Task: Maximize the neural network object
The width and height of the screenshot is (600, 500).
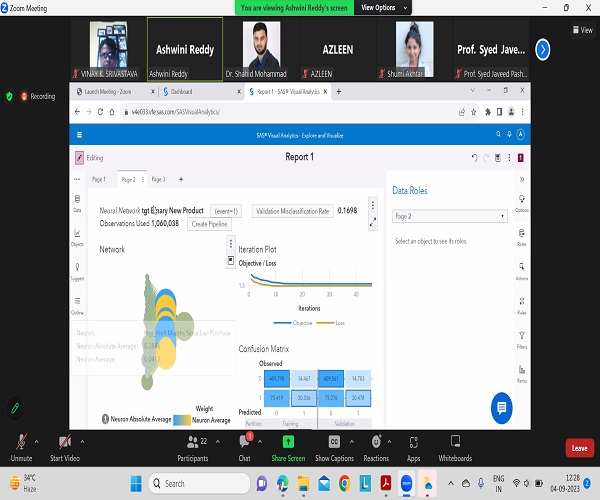Action: (x=373, y=221)
